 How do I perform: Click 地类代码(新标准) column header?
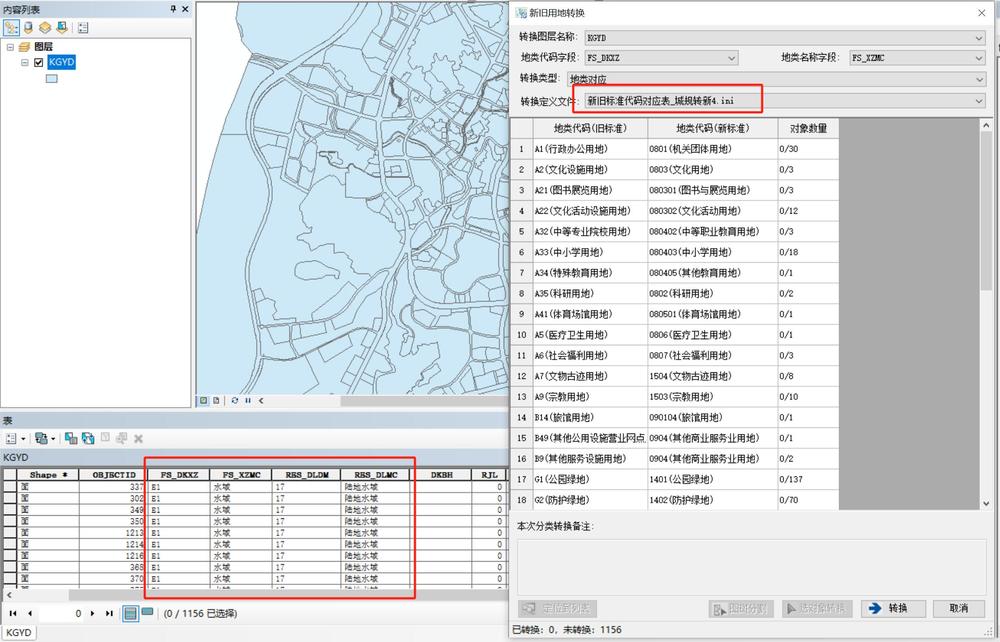point(712,128)
